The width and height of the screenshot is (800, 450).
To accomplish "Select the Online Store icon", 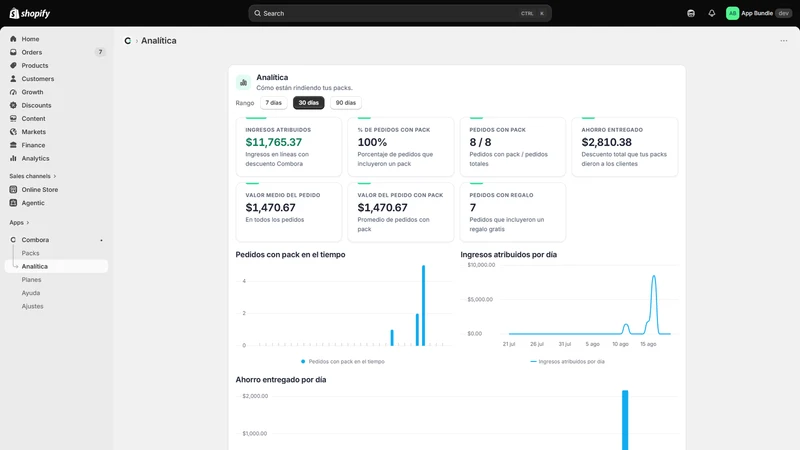I will click(13, 189).
